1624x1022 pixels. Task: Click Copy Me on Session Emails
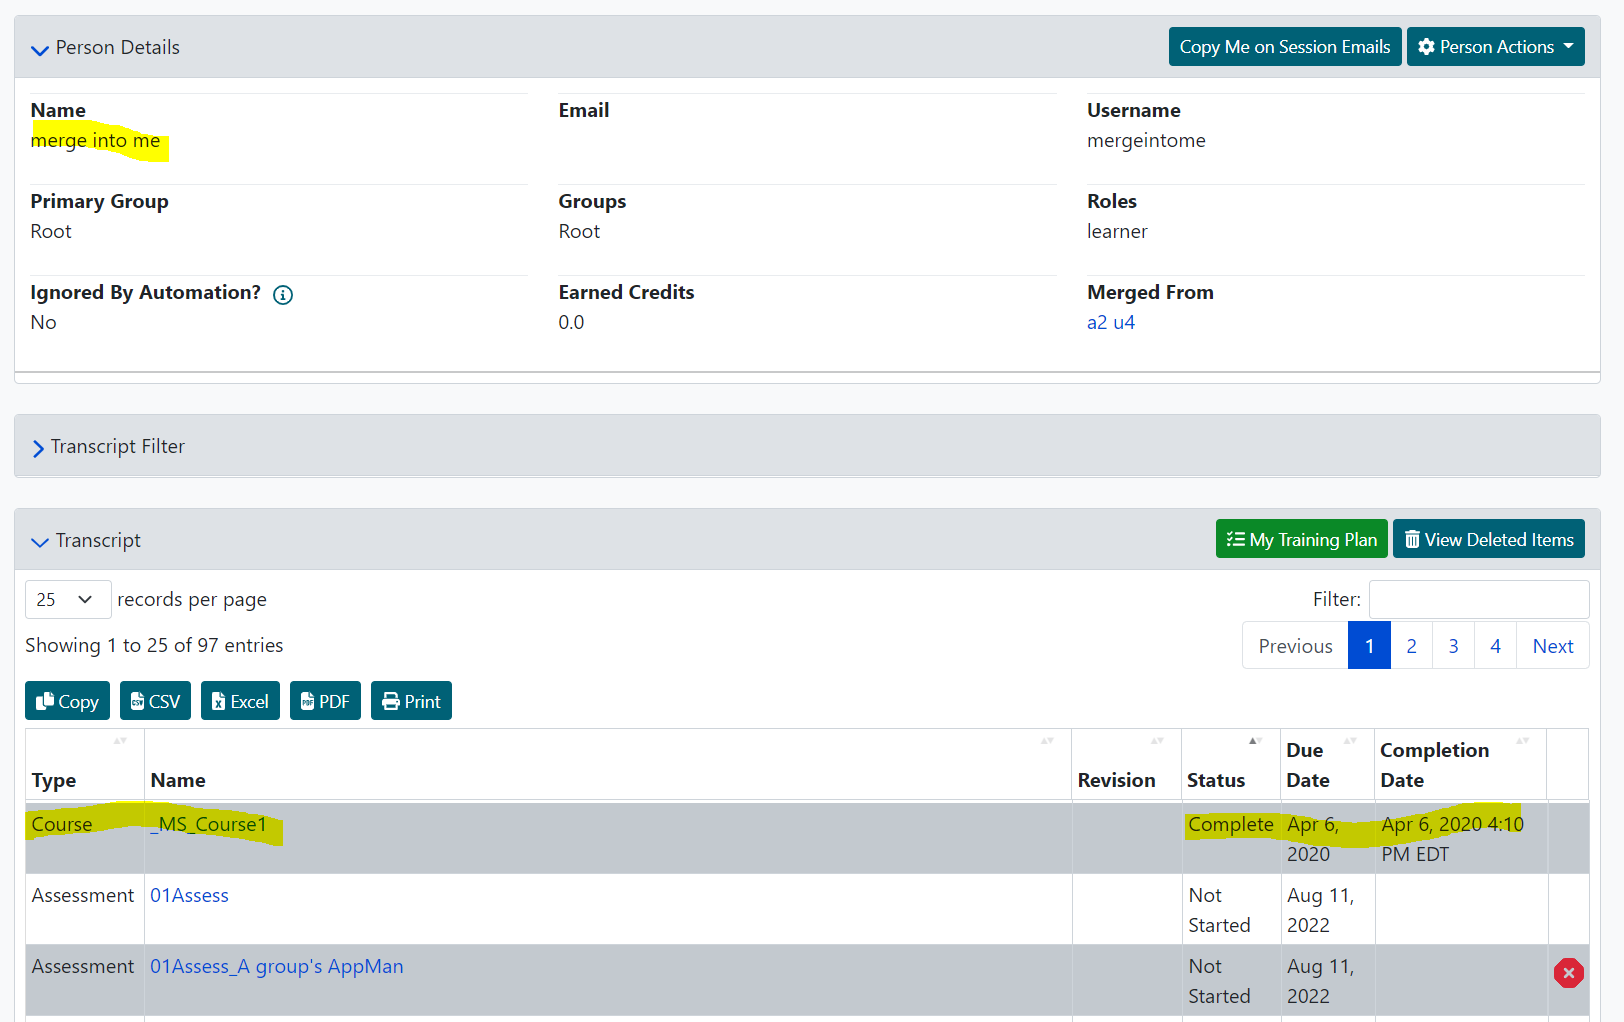[1284, 47]
